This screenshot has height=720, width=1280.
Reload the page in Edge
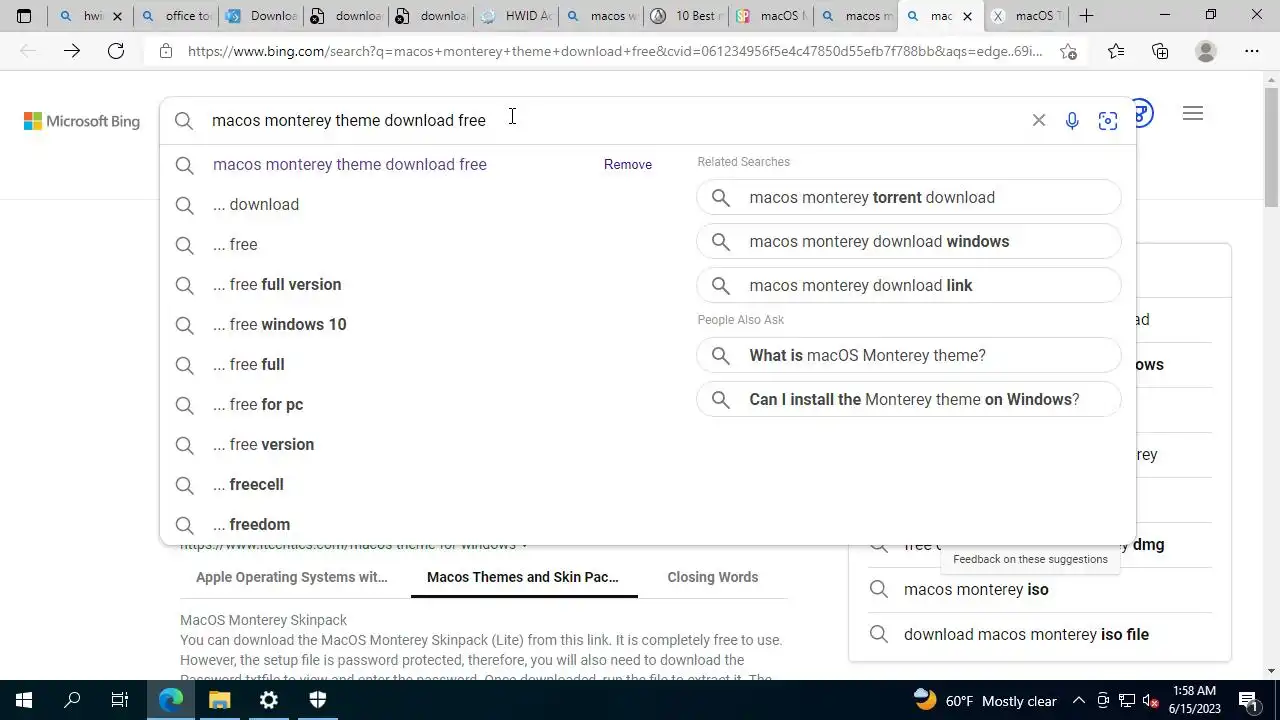(116, 51)
